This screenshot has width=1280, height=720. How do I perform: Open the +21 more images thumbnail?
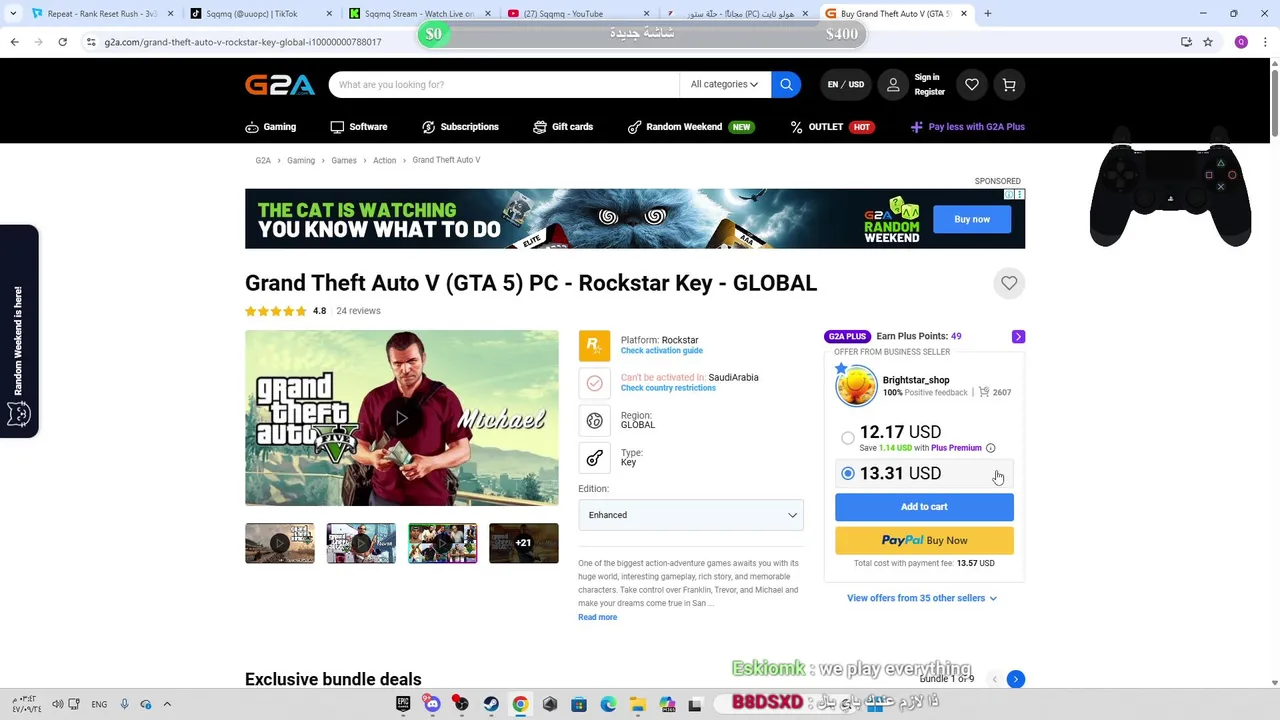tap(524, 543)
